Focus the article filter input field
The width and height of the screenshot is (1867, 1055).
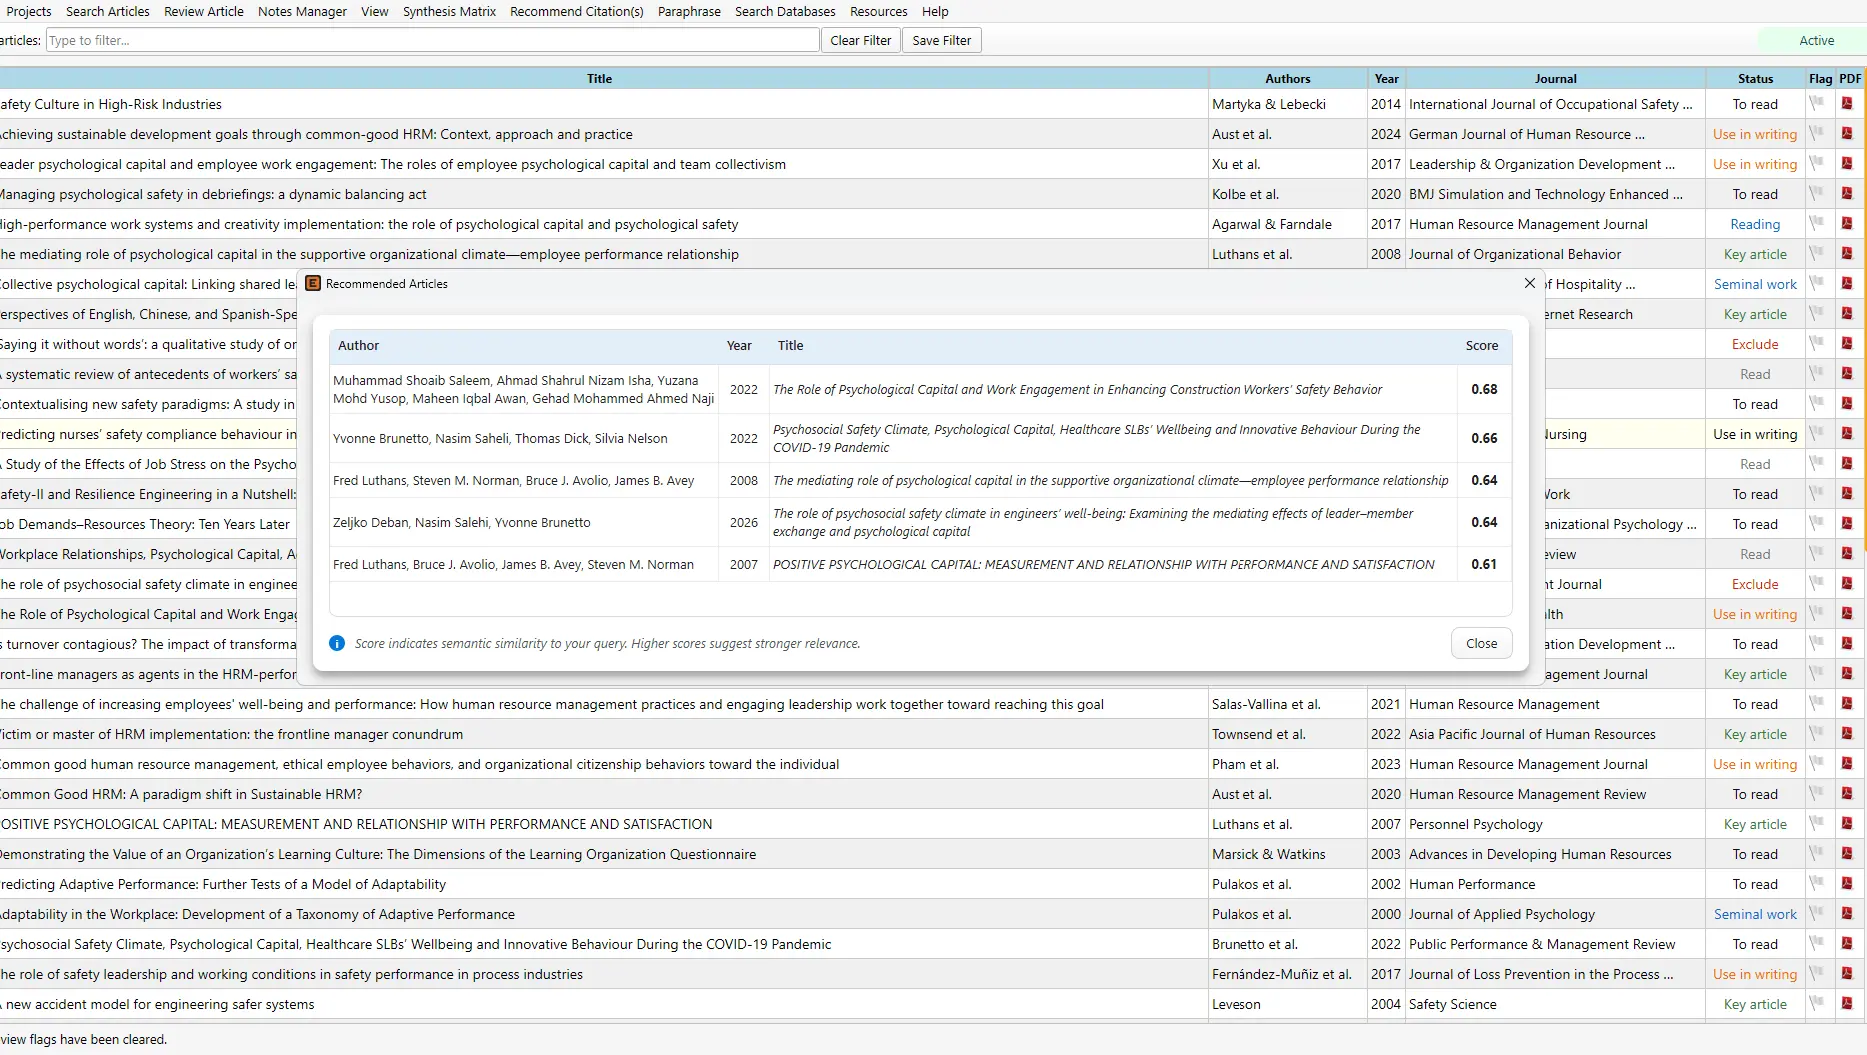pos(432,40)
